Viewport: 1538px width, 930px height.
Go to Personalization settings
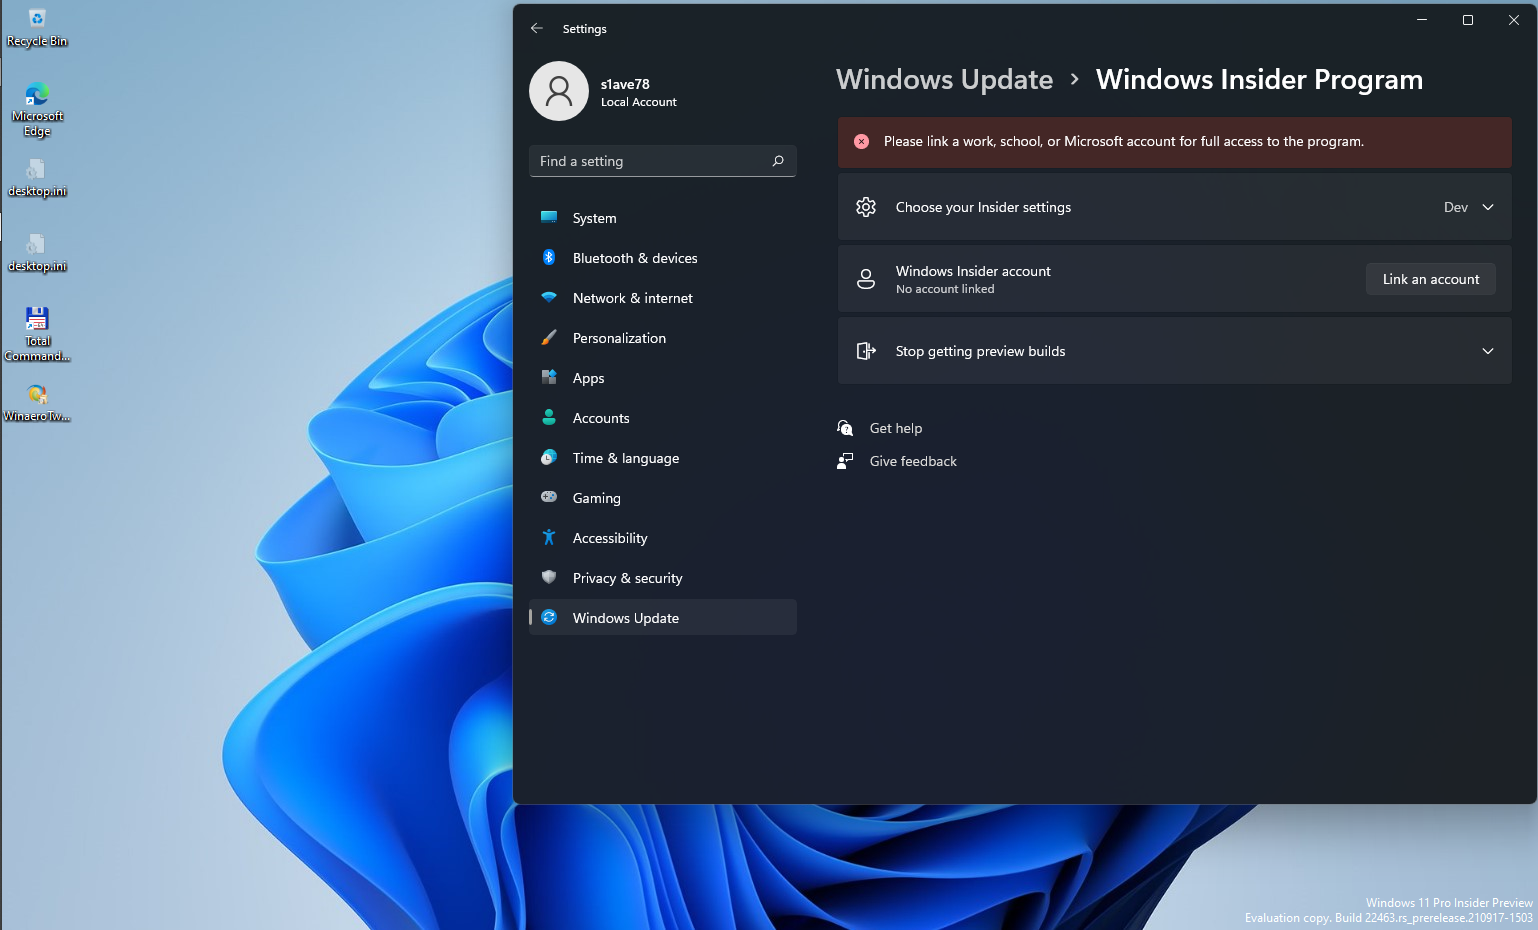pyautogui.click(x=663, y=337)
